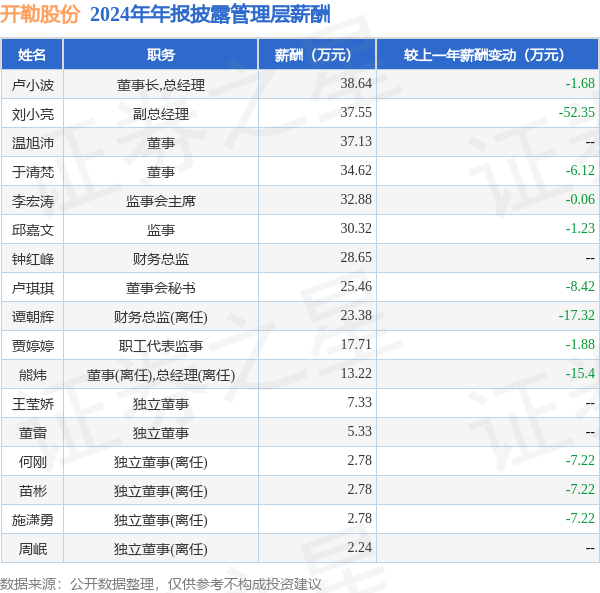Click the name 李宏涛
Viewport: 600px width, 593px height.
pos(33,201)
